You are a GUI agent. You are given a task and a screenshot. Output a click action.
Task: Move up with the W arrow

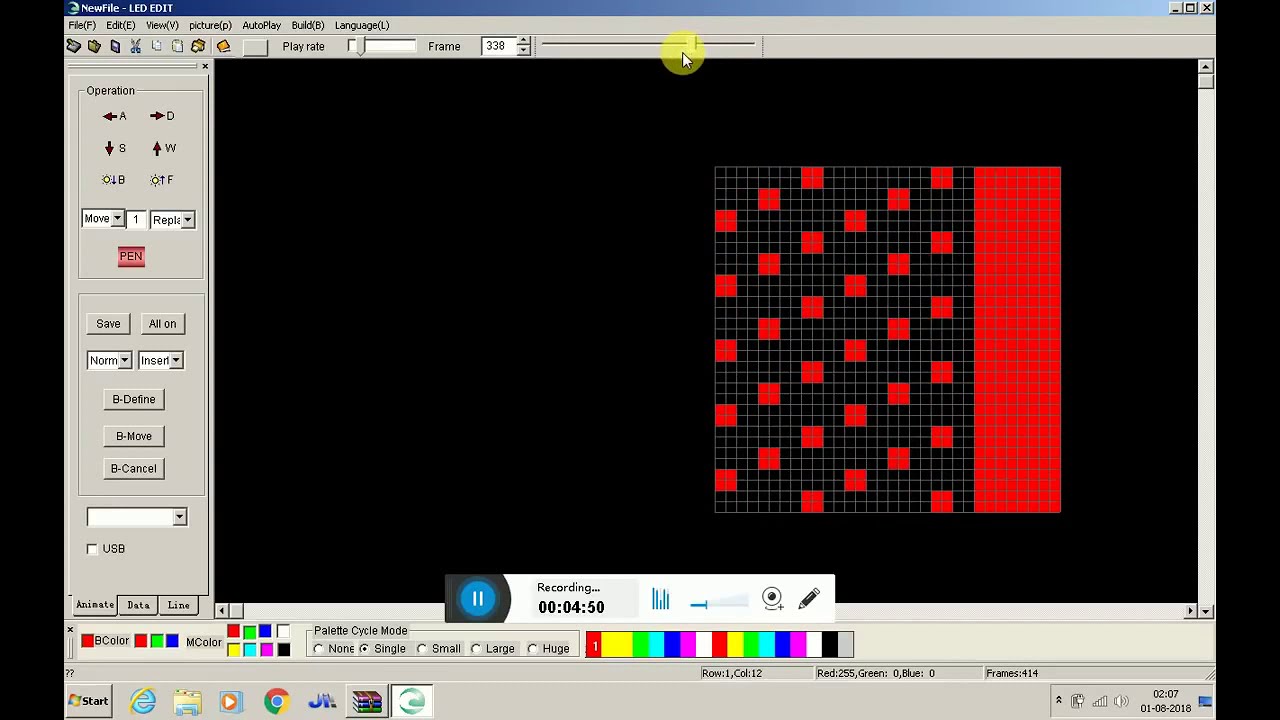[x=163, y=148]
